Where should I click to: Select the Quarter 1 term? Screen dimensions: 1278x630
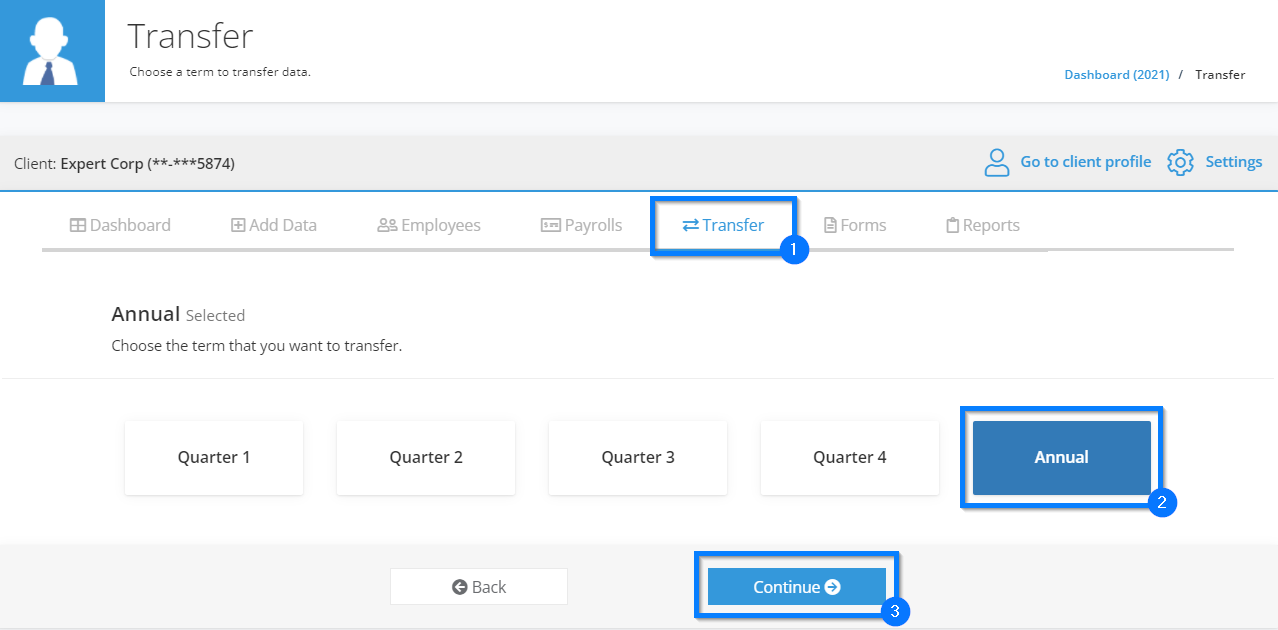pyautogui.click(x=214, y=458)
